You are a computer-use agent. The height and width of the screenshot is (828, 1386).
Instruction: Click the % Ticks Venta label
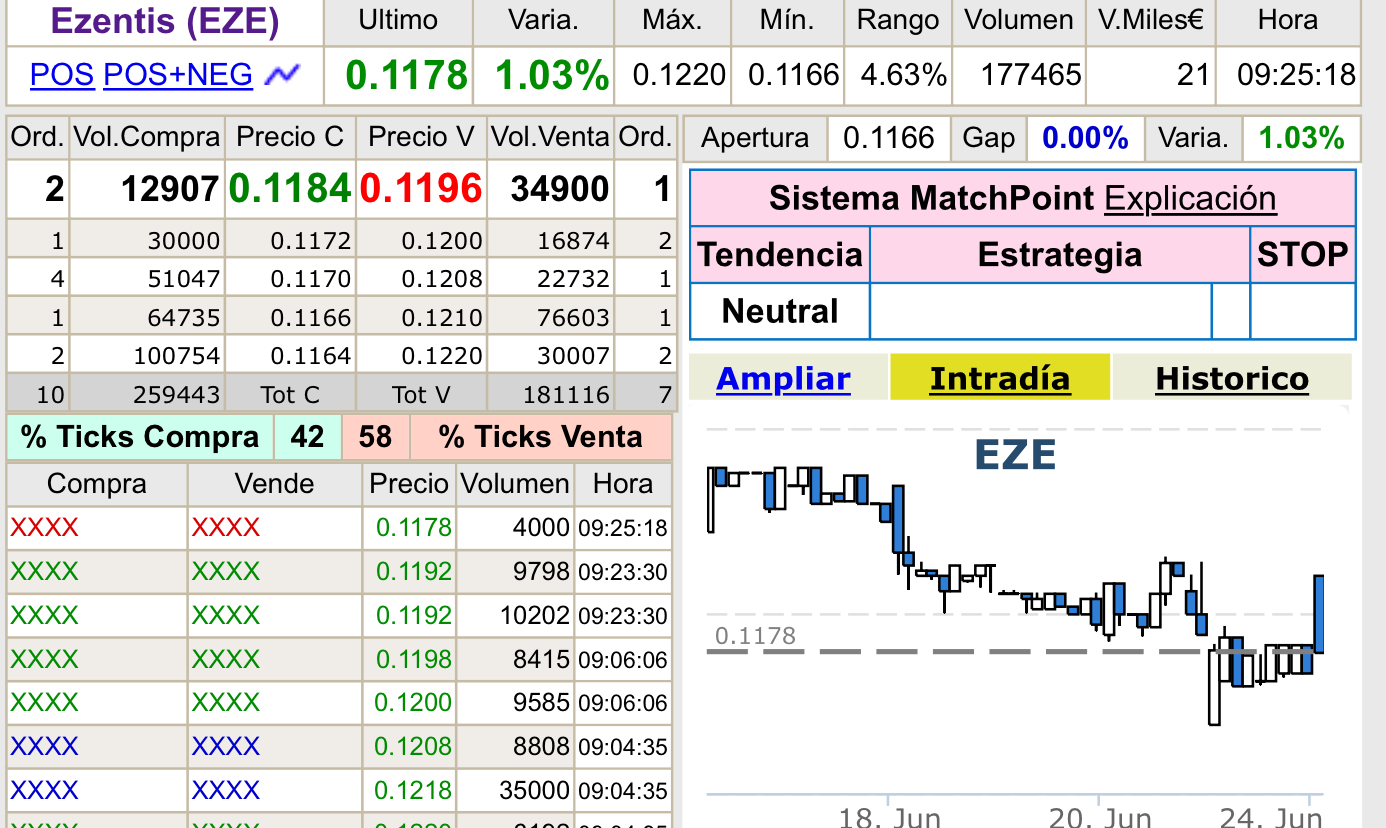pos(541,437)
